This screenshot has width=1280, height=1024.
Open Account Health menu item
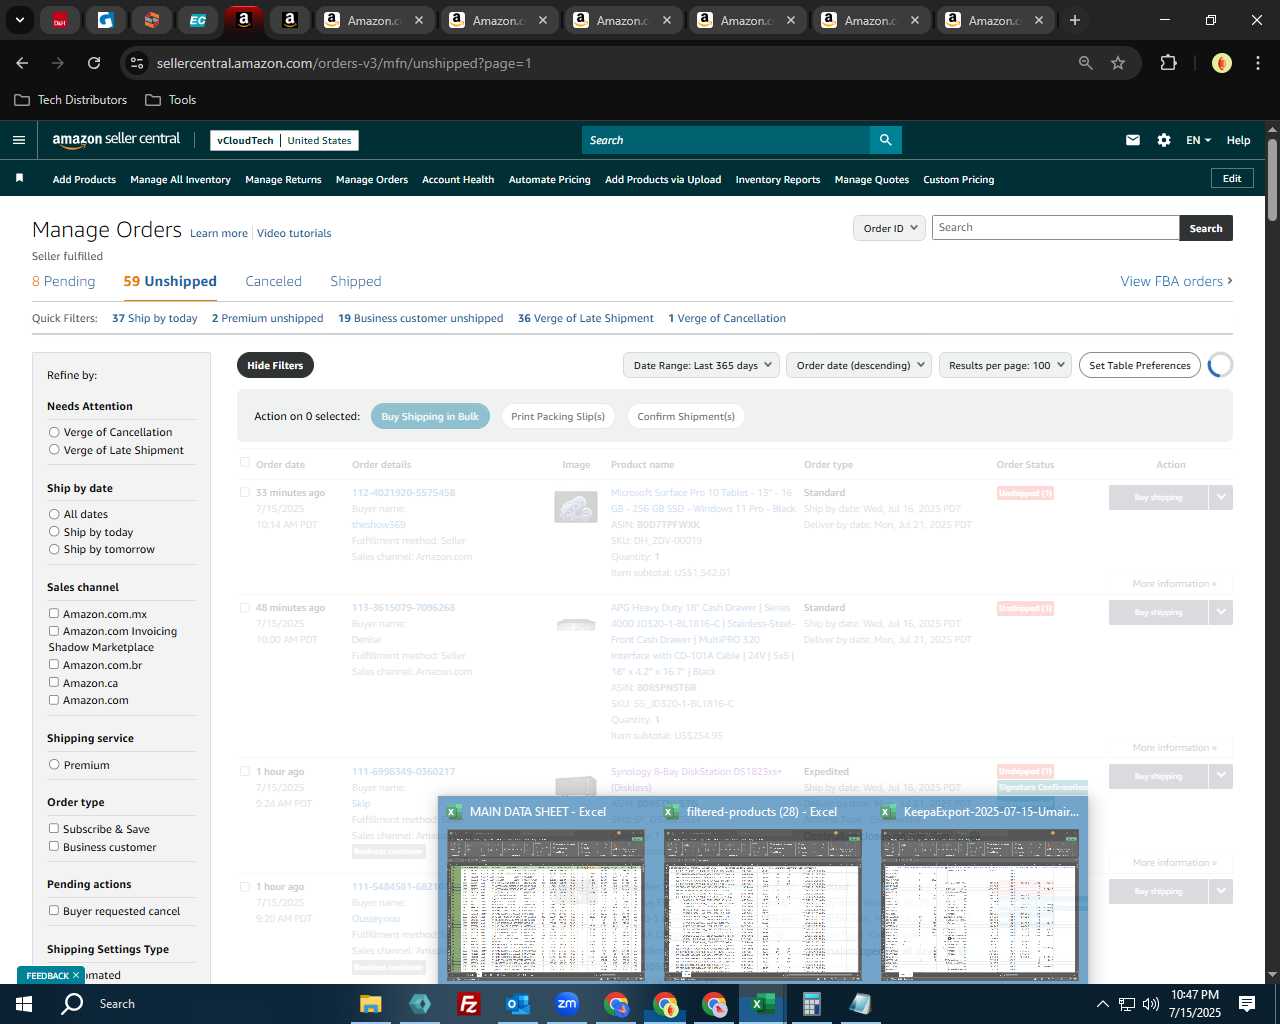pos(458,180)
